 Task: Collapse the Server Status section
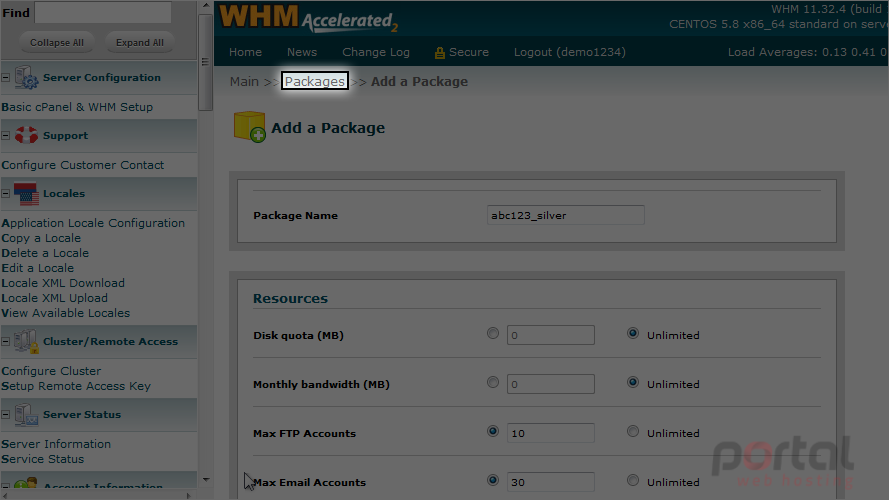6,414
